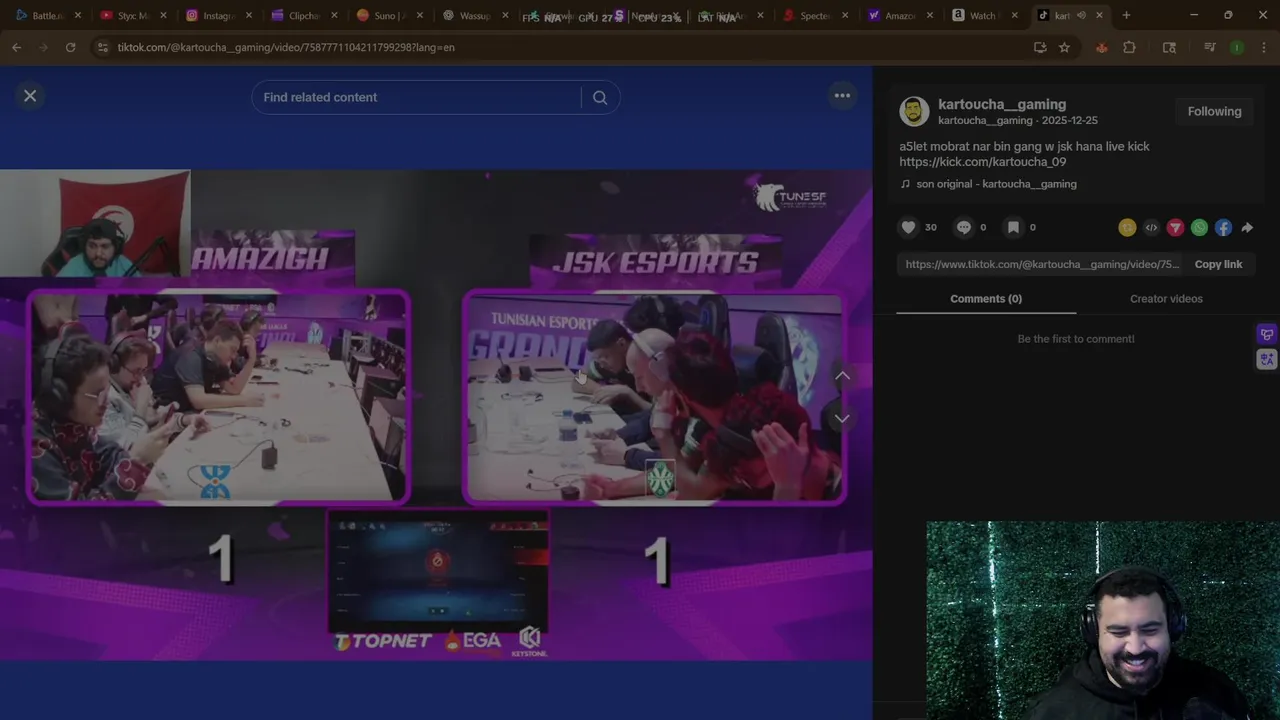Close the TikTok video viewer with X
This screenshot has width=1280, height=720.
coord(30,96)
